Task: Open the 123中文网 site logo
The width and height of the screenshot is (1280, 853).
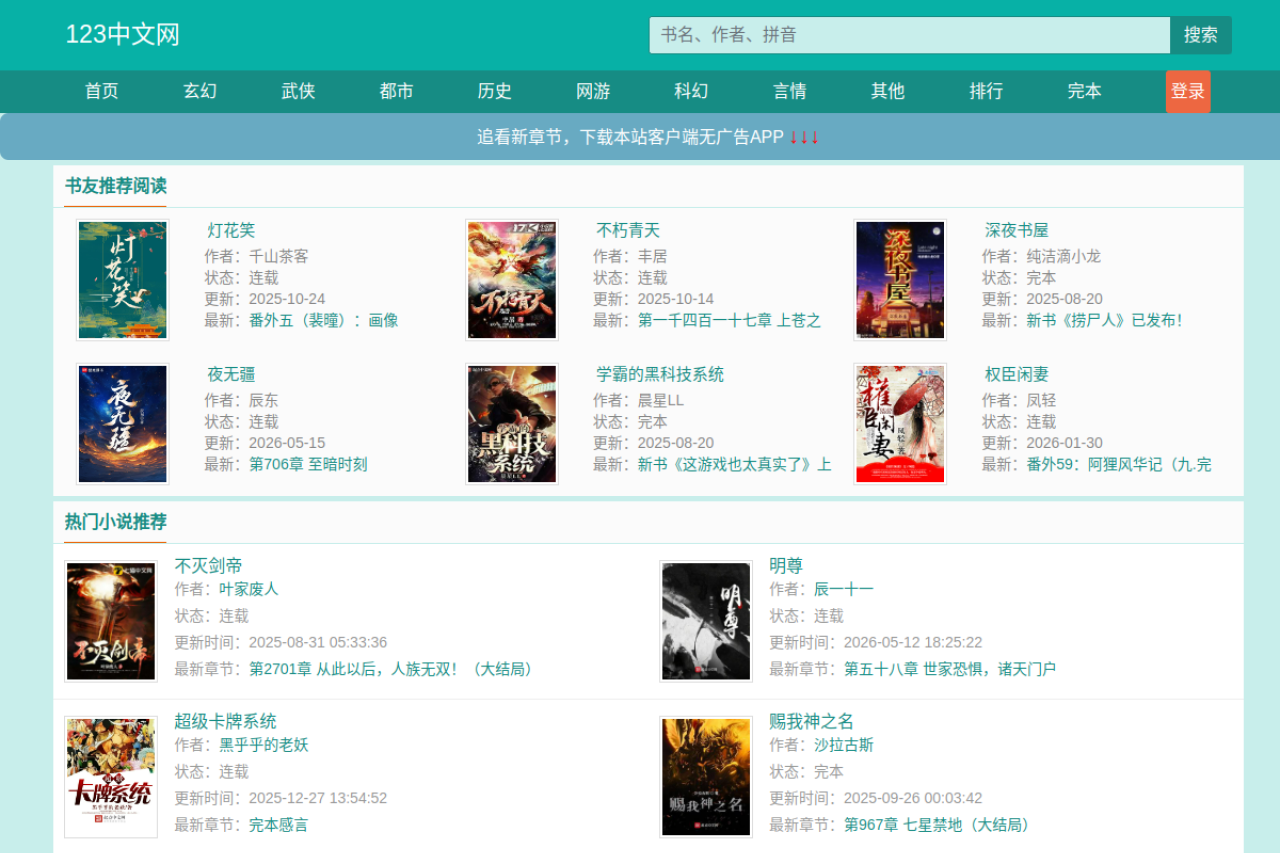Action: (123, 35)
